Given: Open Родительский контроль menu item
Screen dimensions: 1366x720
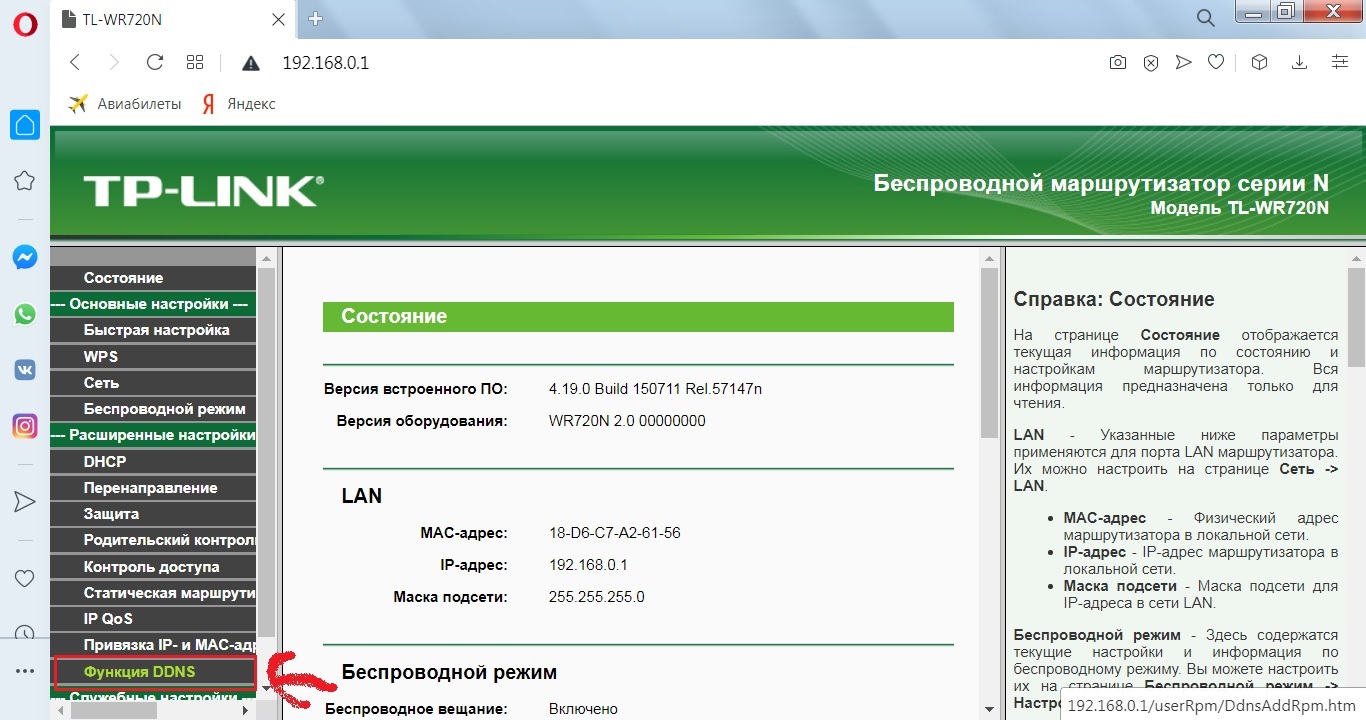Looking at the screenshot, I should pos(154,540).
